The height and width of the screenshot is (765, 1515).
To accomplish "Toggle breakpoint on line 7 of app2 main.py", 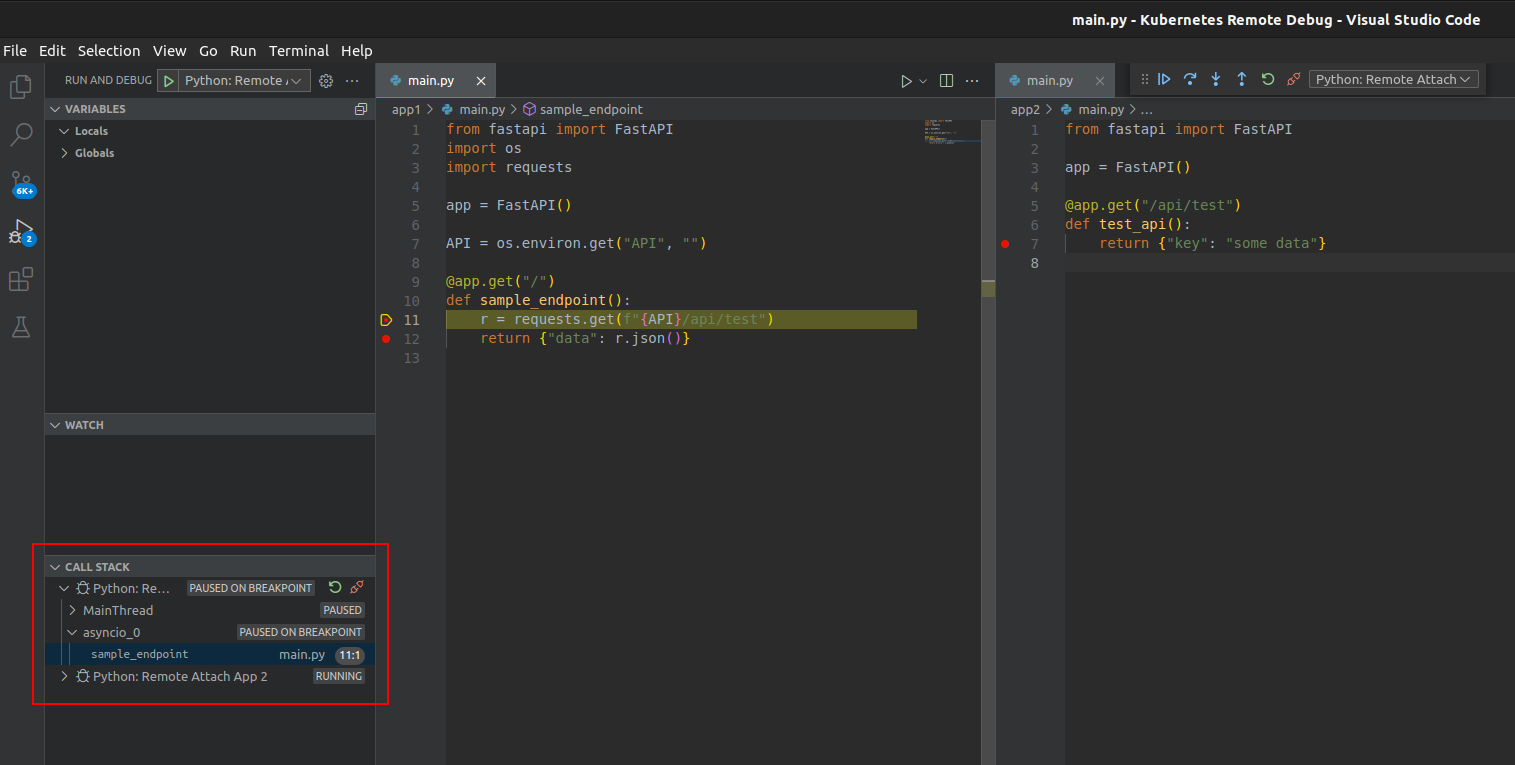I will [x=1005, y=244].
